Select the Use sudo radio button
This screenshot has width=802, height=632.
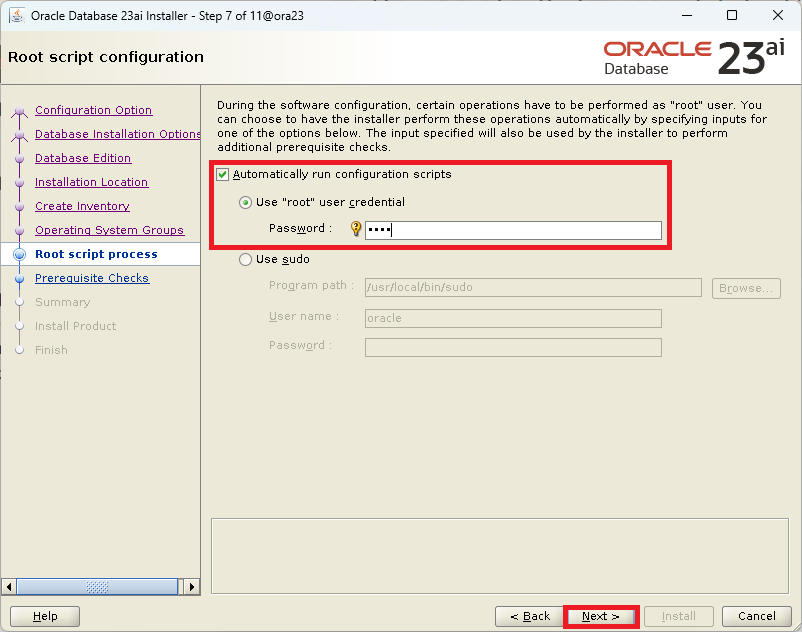tap(246, 259)
